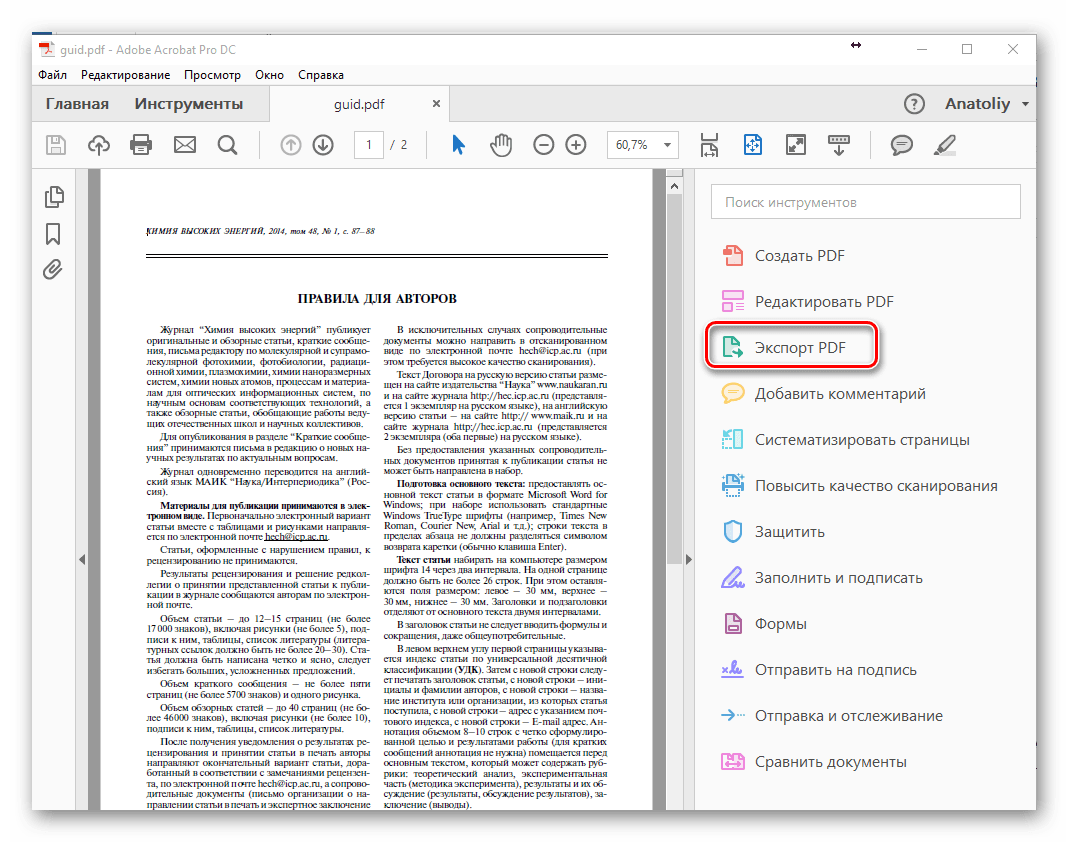Screen dimensions: 1069x842
Task: Zoom out with the minus icon
Action: click(x=543, y=145)
